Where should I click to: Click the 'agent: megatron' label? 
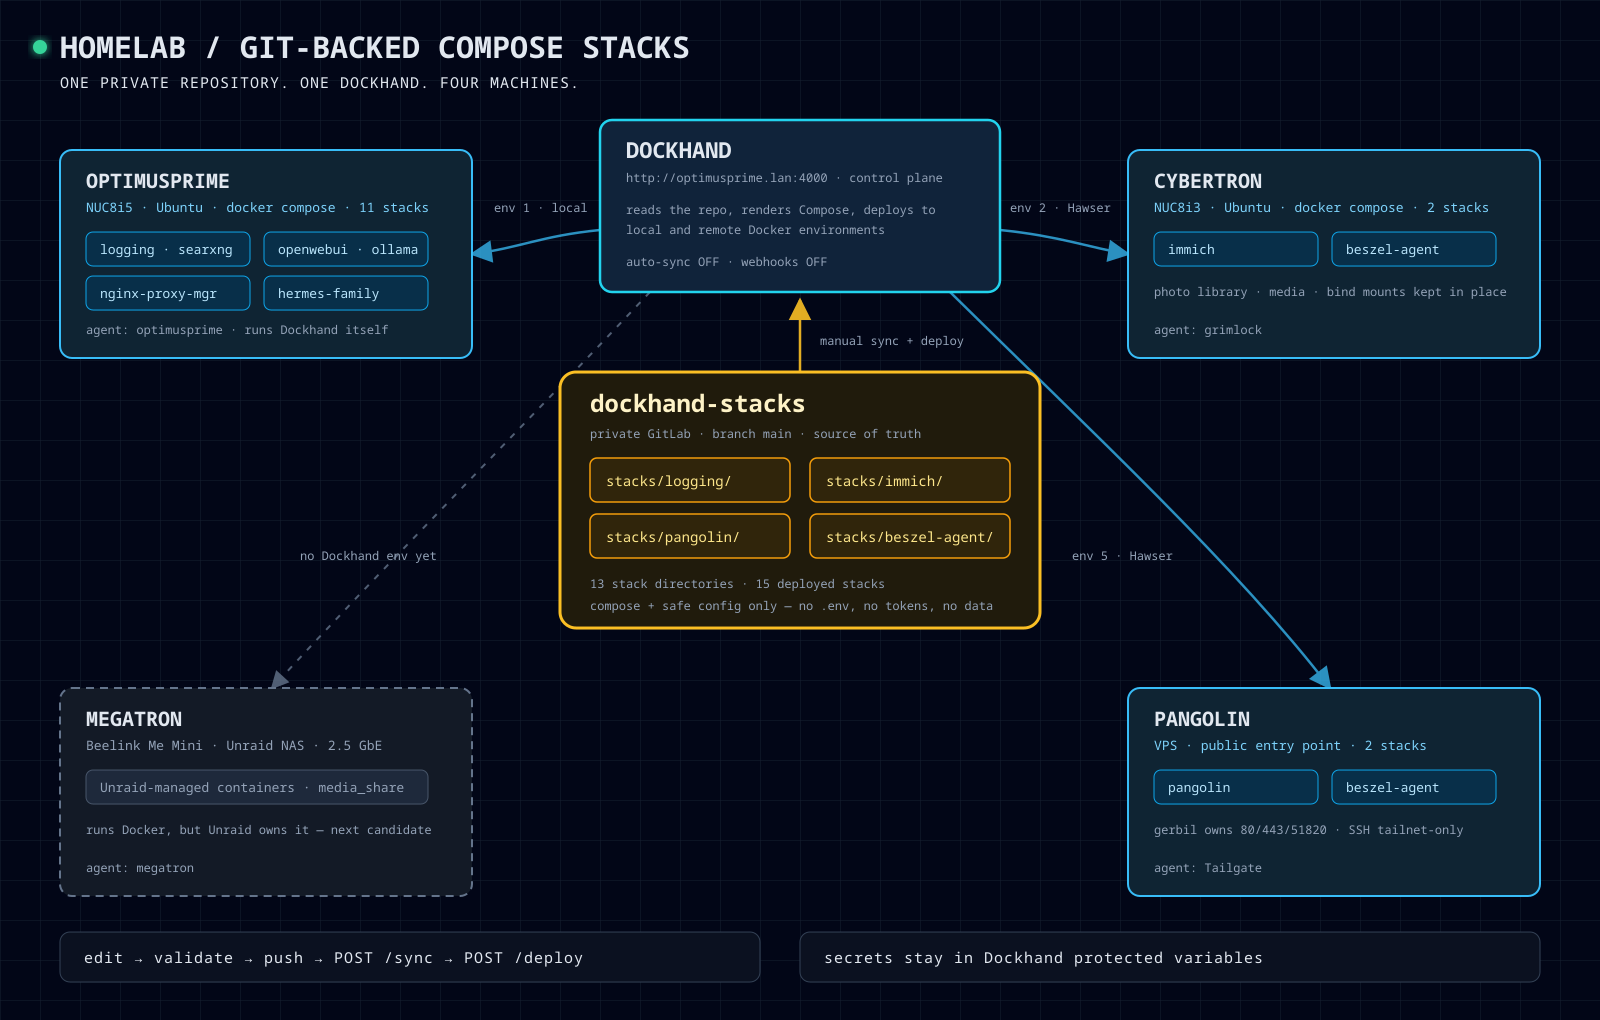pyautogui.click(x=140, y=868)
